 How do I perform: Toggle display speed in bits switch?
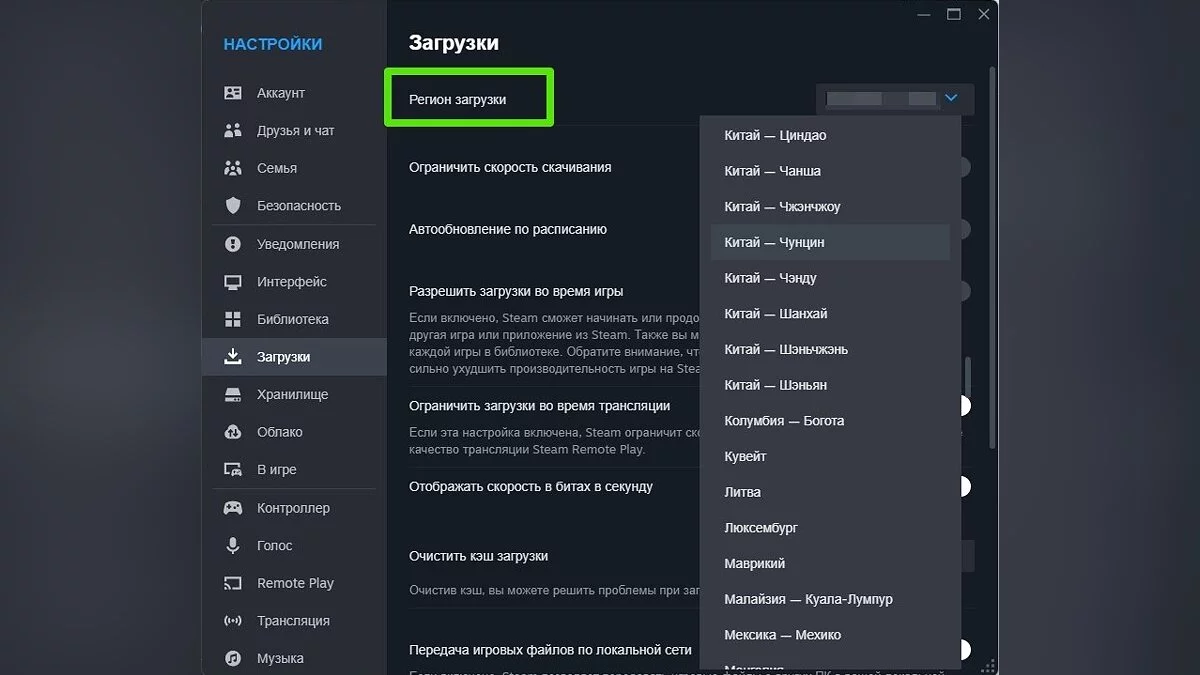965,486
